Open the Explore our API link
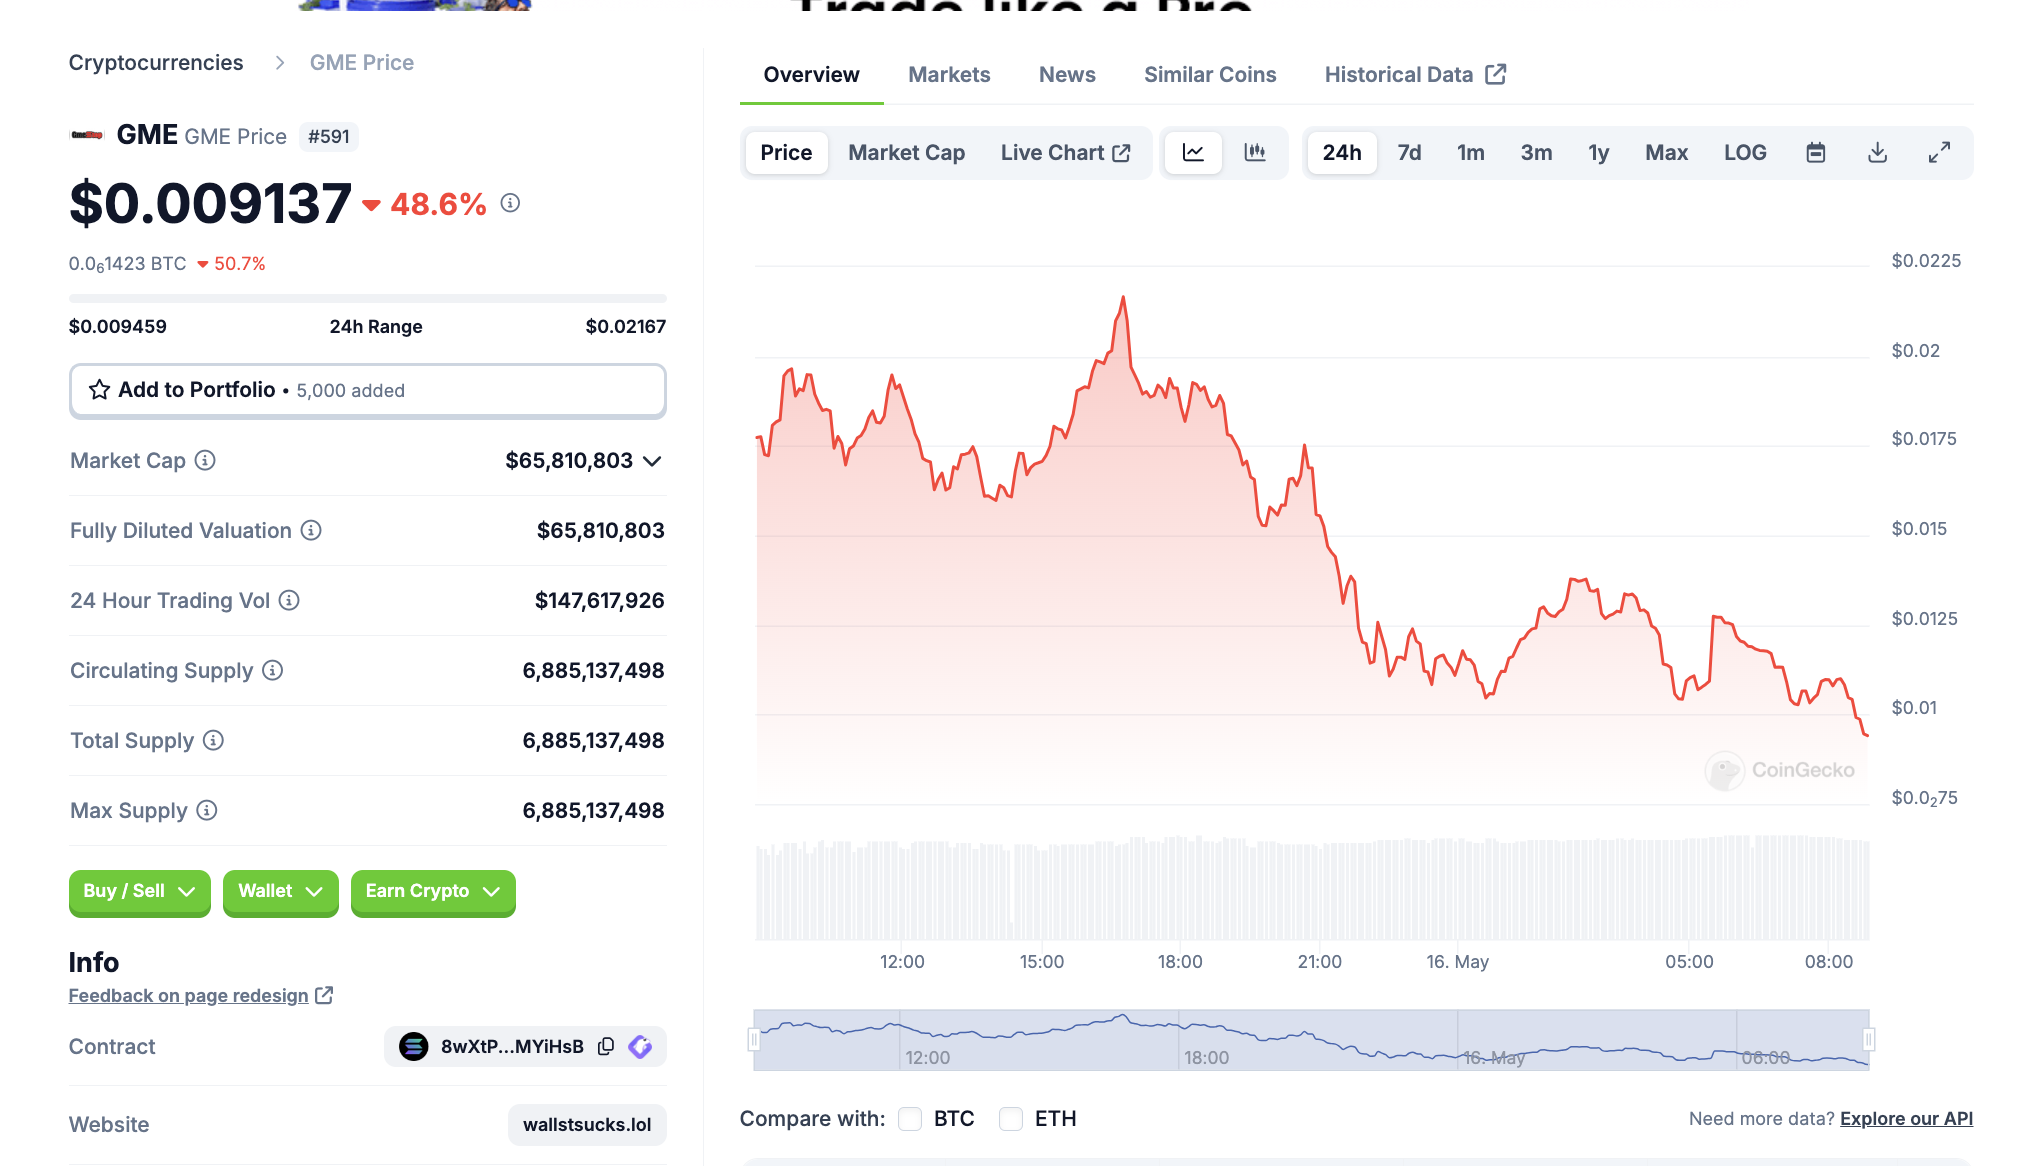 pyautogui.click(x=1906, y=1119)
